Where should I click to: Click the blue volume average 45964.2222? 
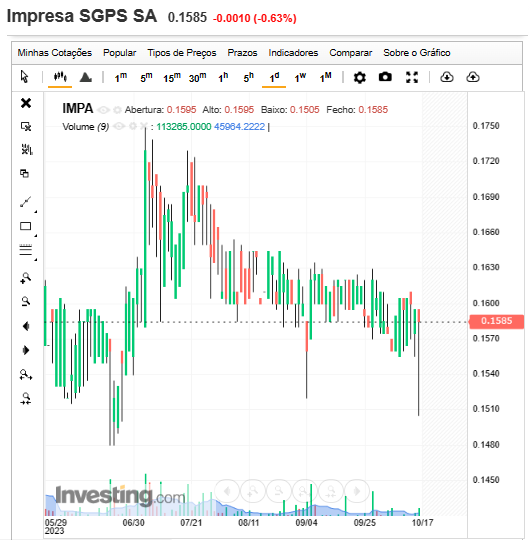(x=239, y=127)
